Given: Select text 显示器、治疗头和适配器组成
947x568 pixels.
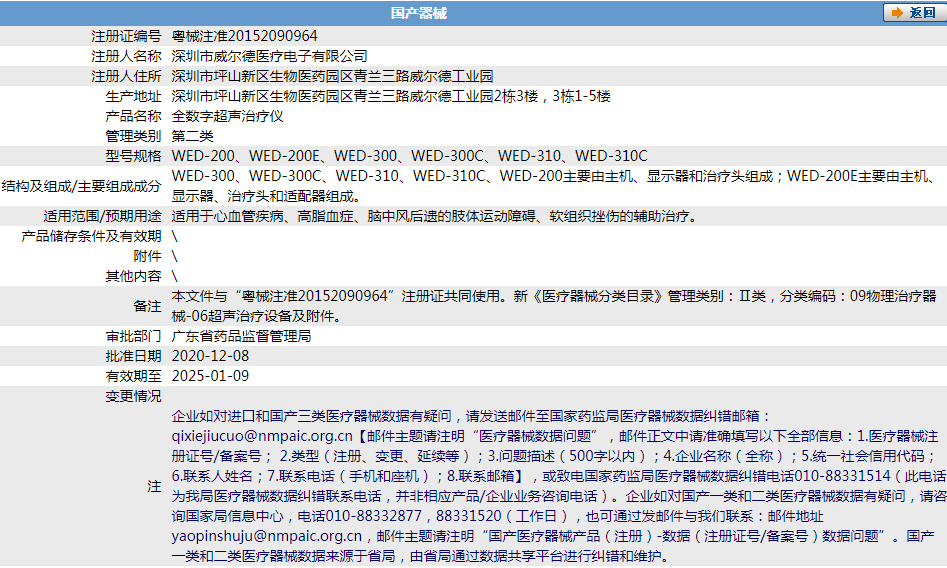Looking at the screenshot, I should coord(265,196).
